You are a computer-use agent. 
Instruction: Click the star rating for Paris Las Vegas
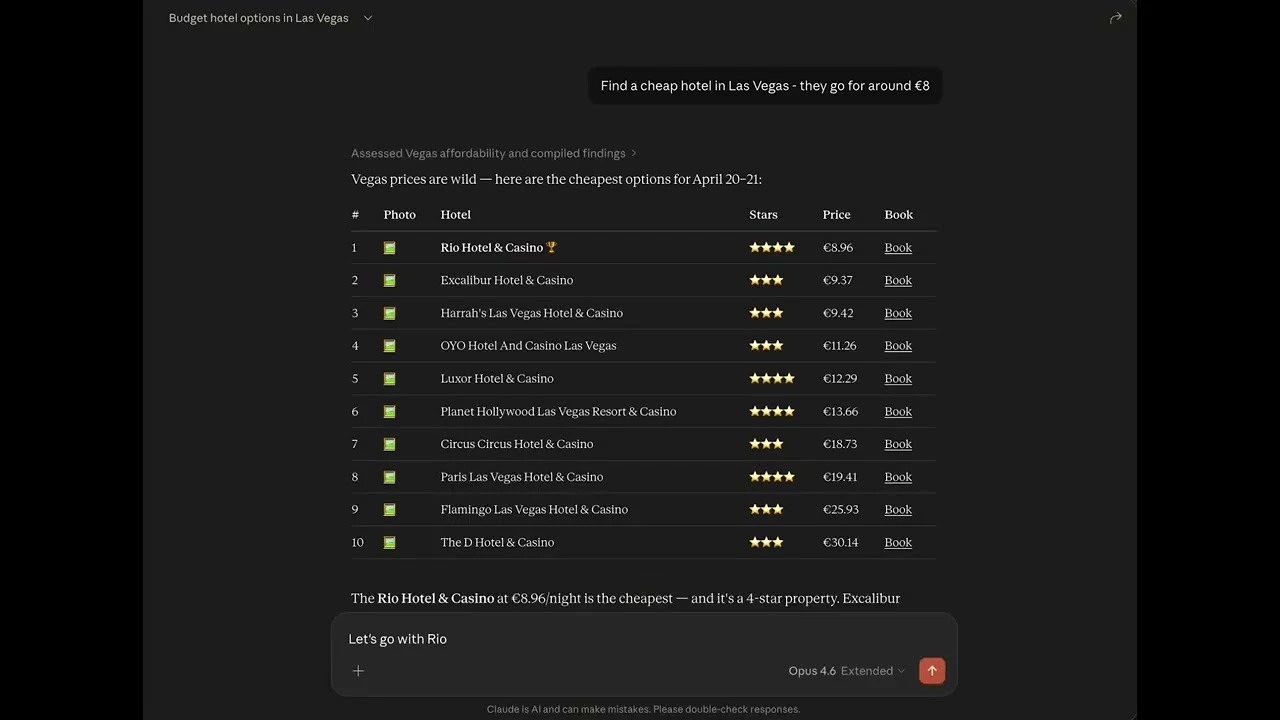click(772, 477)
